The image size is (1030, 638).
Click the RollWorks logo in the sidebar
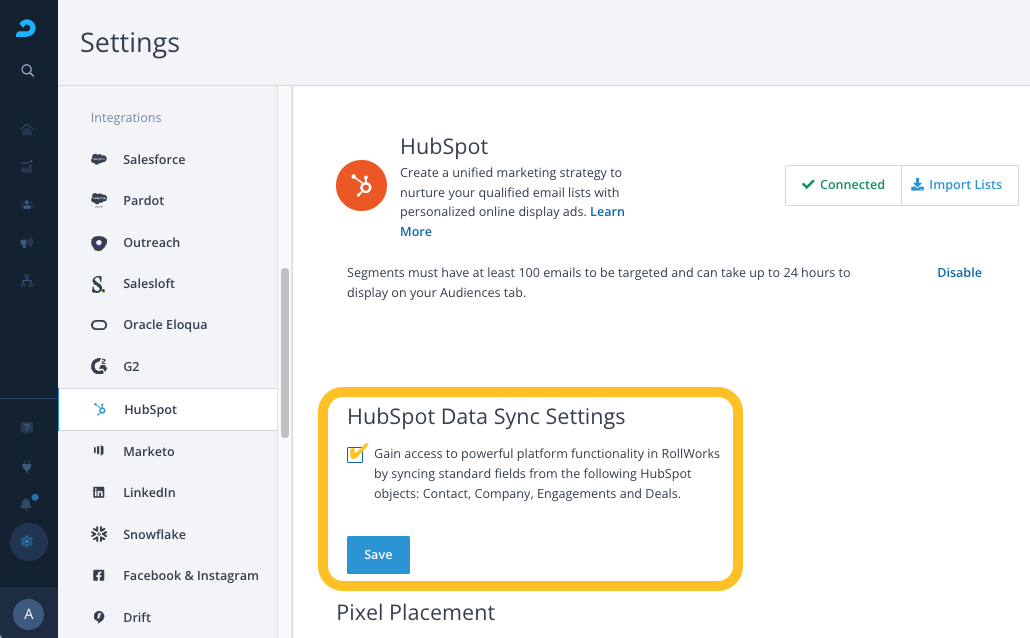click(27, 29)
